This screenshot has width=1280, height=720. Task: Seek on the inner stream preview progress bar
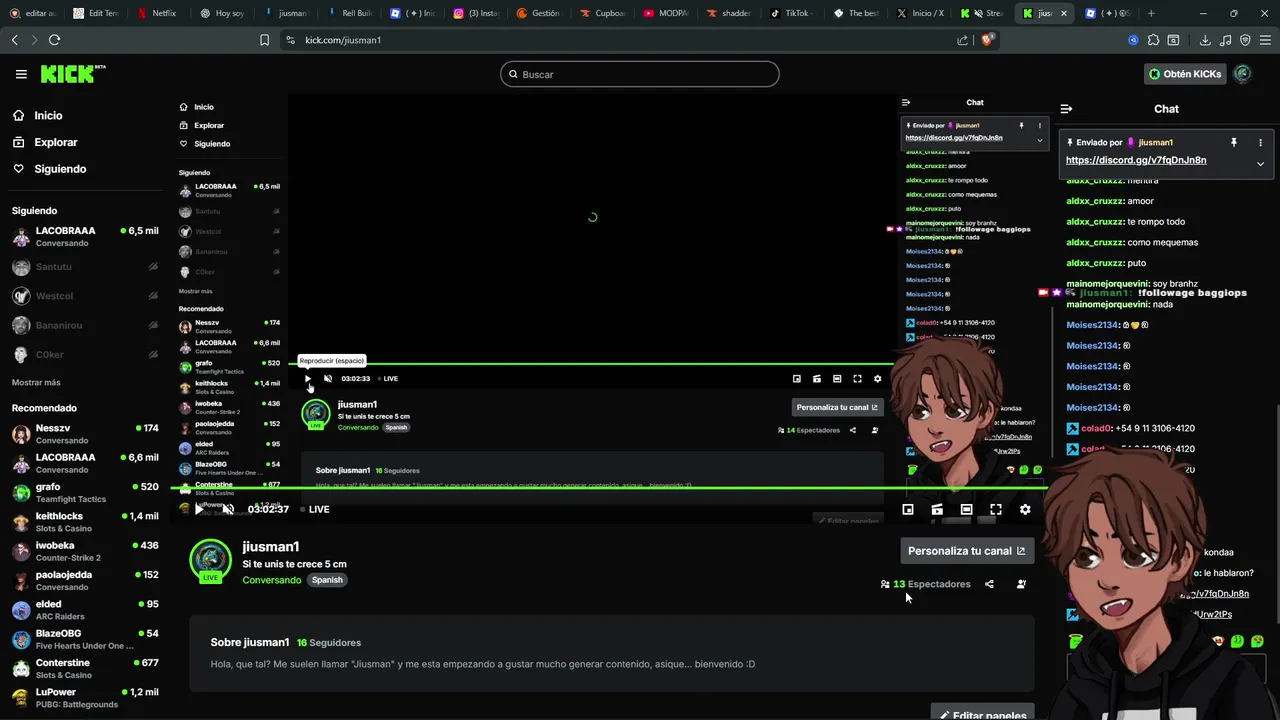click(592, 364)
